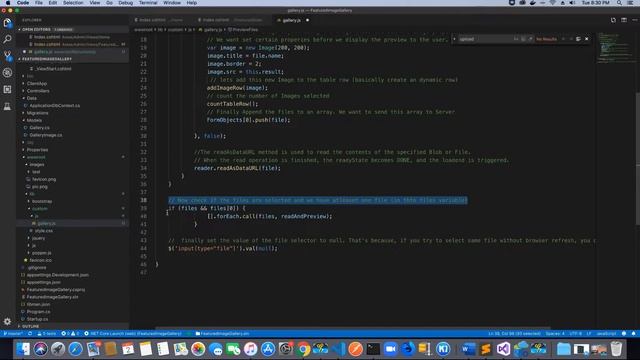Viewport: 640px width, 360px height.
Task: Toggle Replace mode arrow in find widget
Action: (454, 39)
